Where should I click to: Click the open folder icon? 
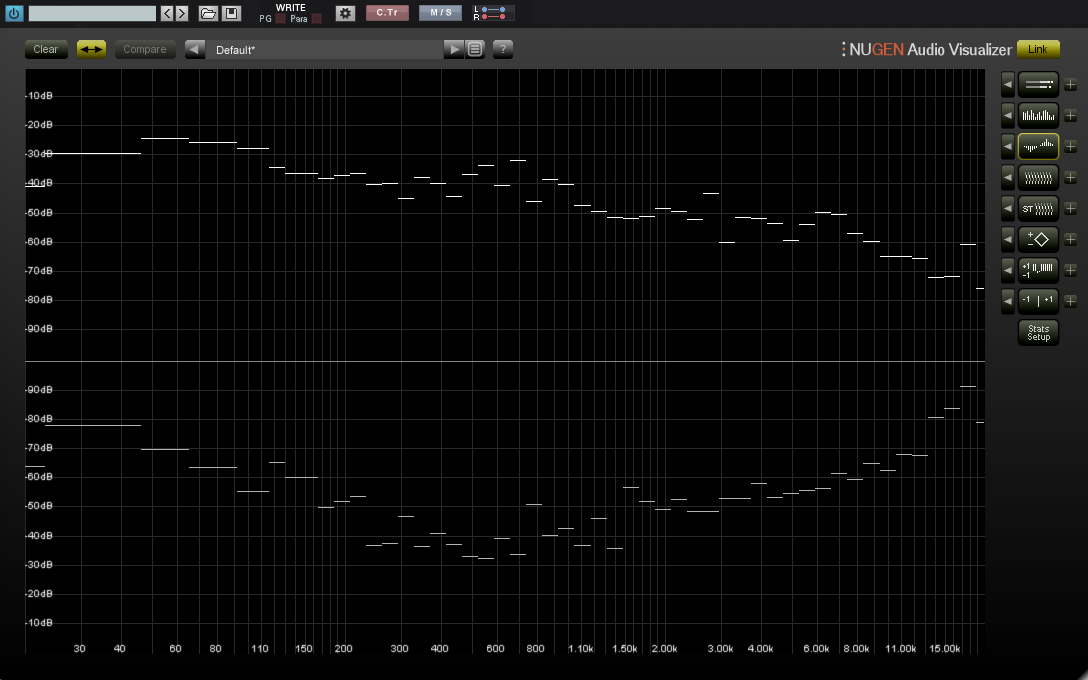point(208,14)
